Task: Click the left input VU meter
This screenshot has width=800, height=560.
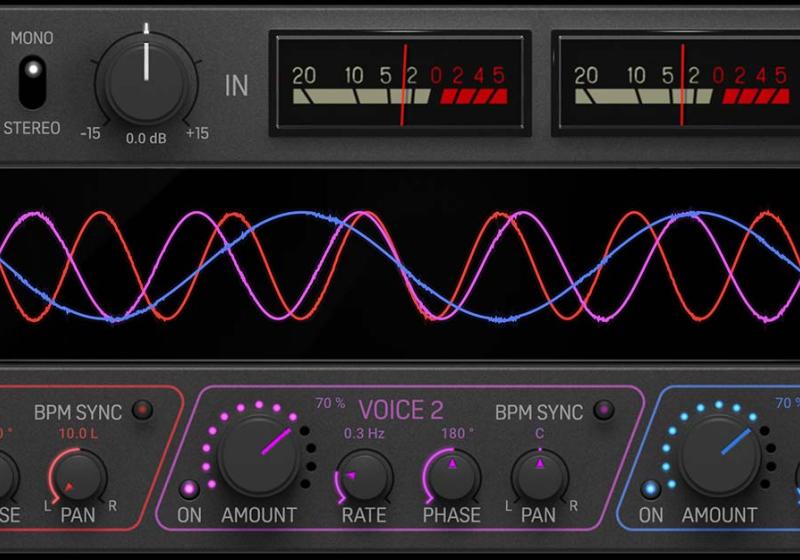Action: [x=400, y=83]
